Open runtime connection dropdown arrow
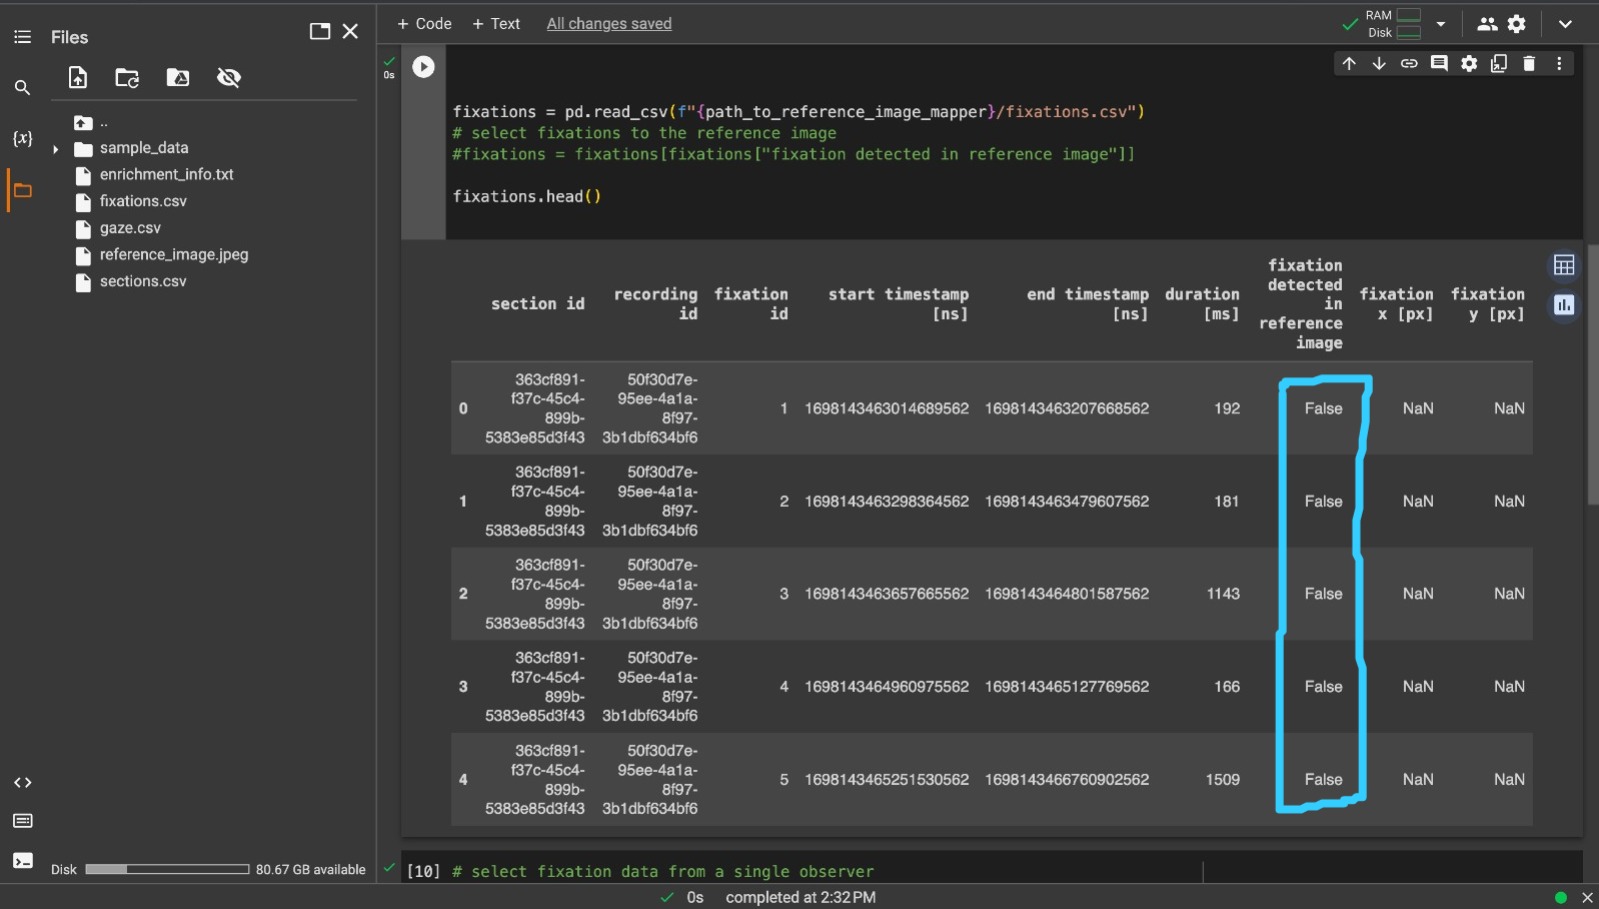 (x=1441, y=24)
